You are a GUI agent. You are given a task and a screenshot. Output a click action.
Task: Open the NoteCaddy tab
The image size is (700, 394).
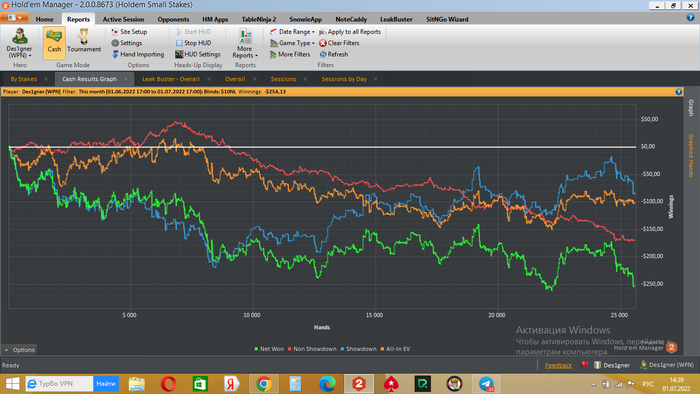click(351, 19)
